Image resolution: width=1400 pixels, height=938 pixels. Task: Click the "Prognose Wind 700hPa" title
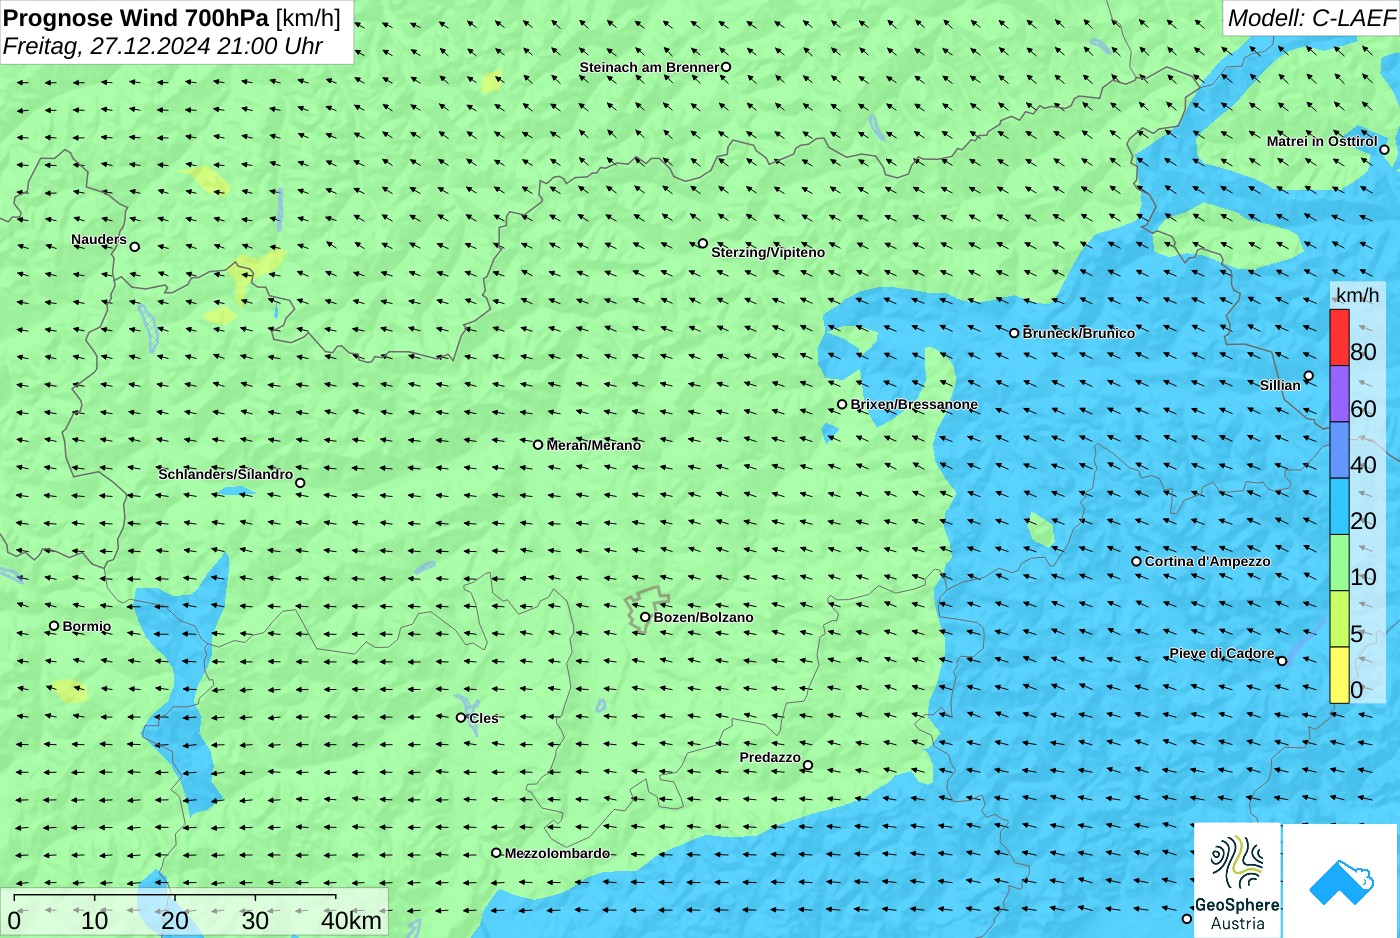click(x=137, y=18)
